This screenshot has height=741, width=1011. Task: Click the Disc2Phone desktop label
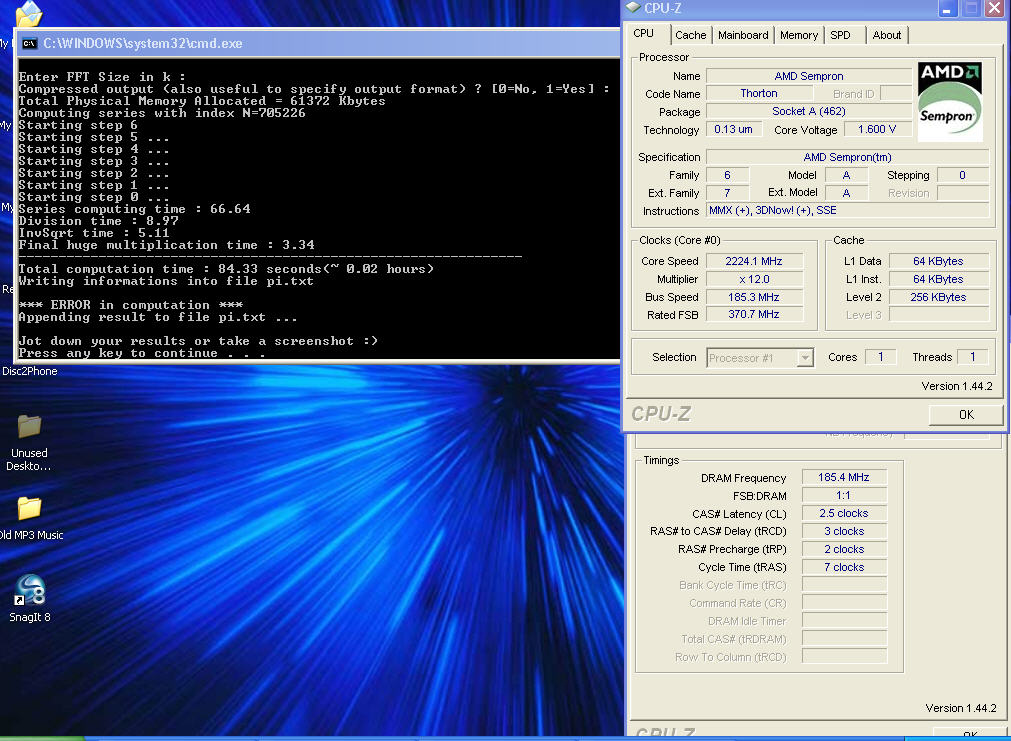pyautogui.click(x=30, y=371)
